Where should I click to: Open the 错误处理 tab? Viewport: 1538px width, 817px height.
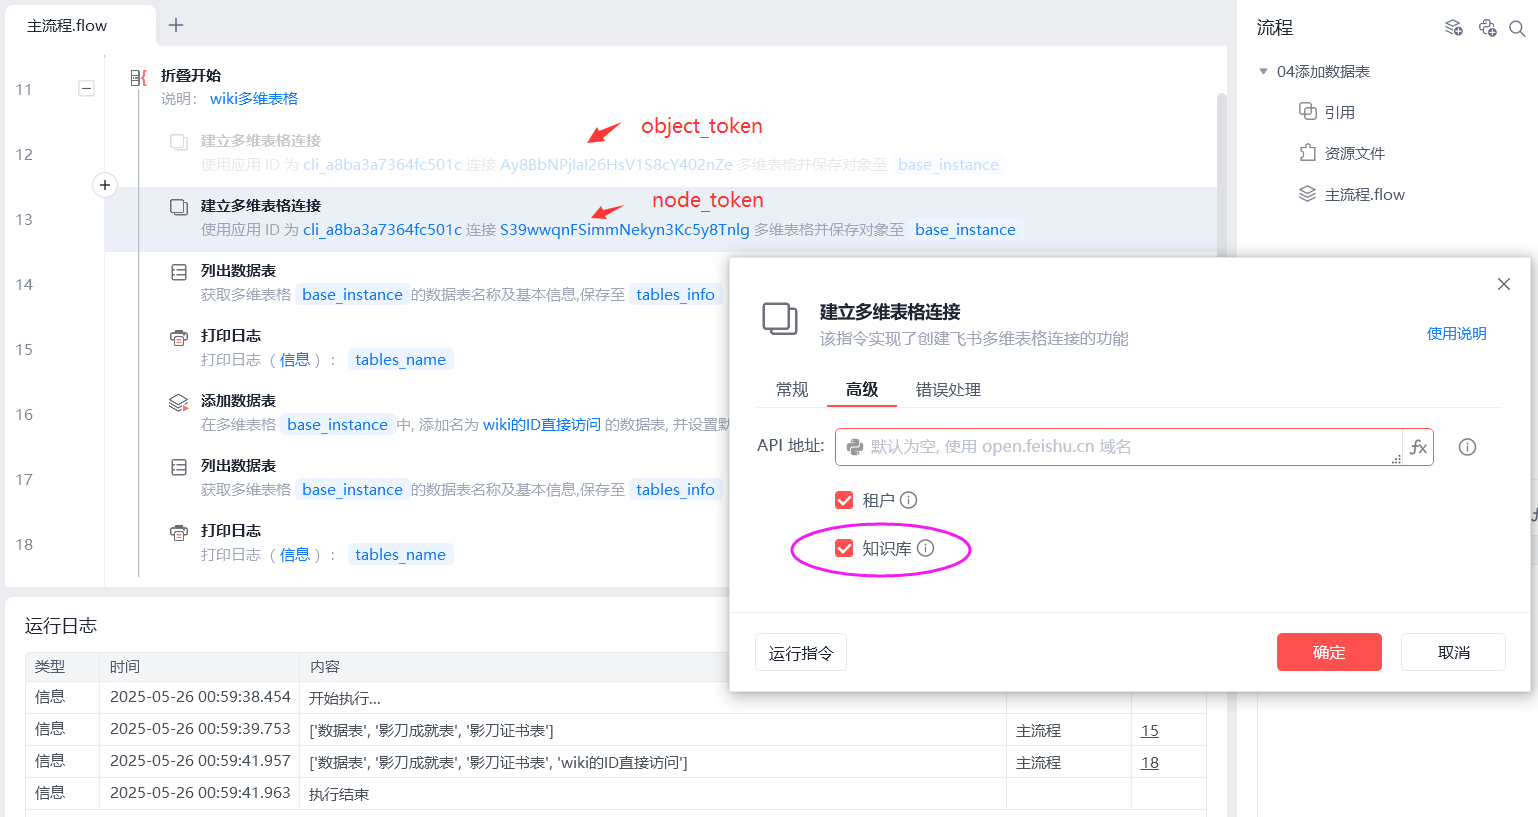[x=948, y=389]
